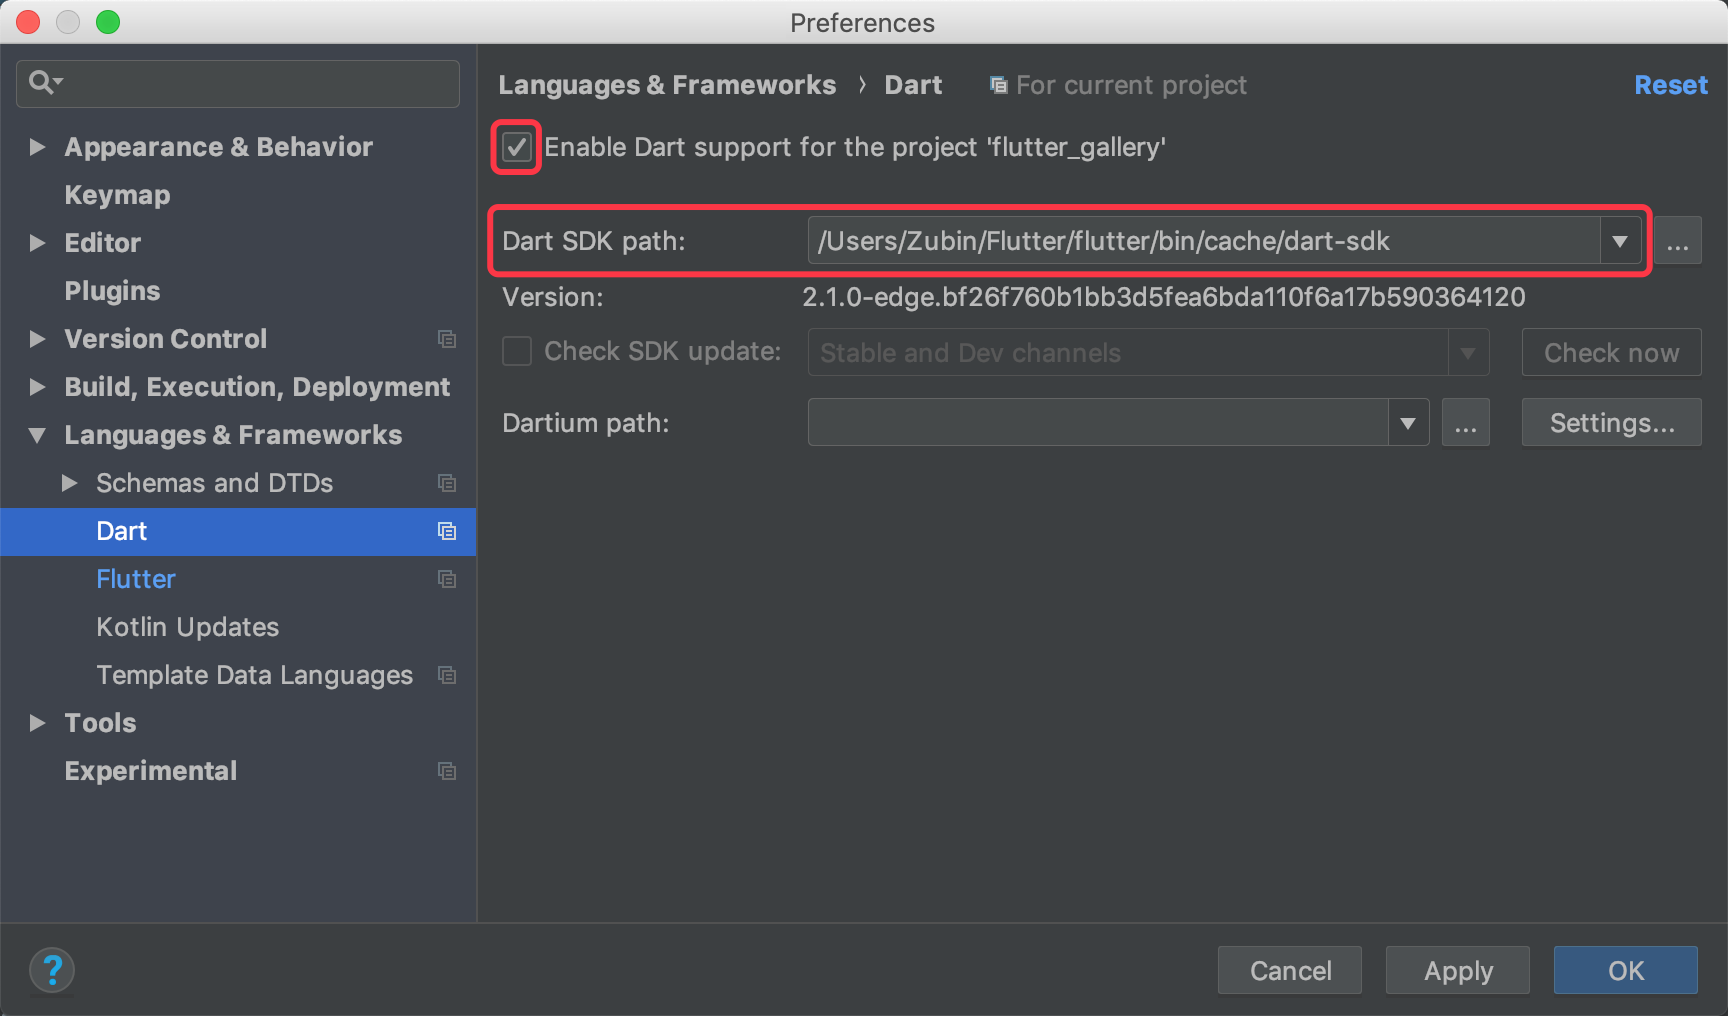Click the Reset link
This screenshot has width=1728, height=1016.
pyautogui.click(x=1670, y=85)
